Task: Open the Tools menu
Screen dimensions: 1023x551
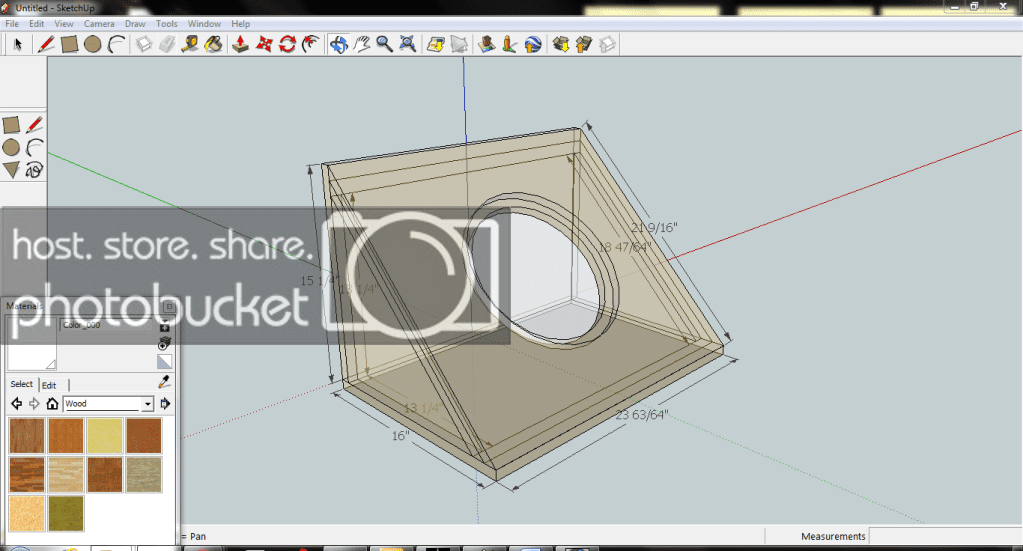Action: point(166,23)
